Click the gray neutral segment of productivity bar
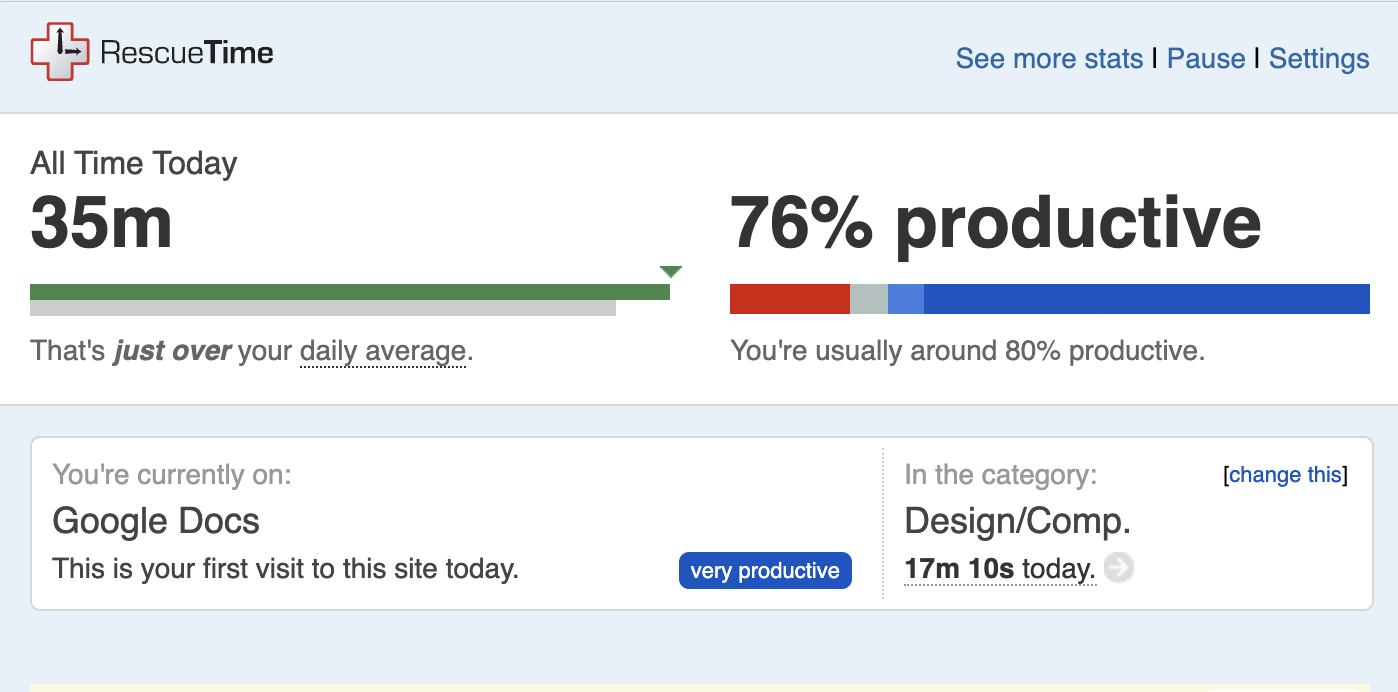Image resolution: width=1398 pixels, height=692 pixels. [x=869, y=299]
